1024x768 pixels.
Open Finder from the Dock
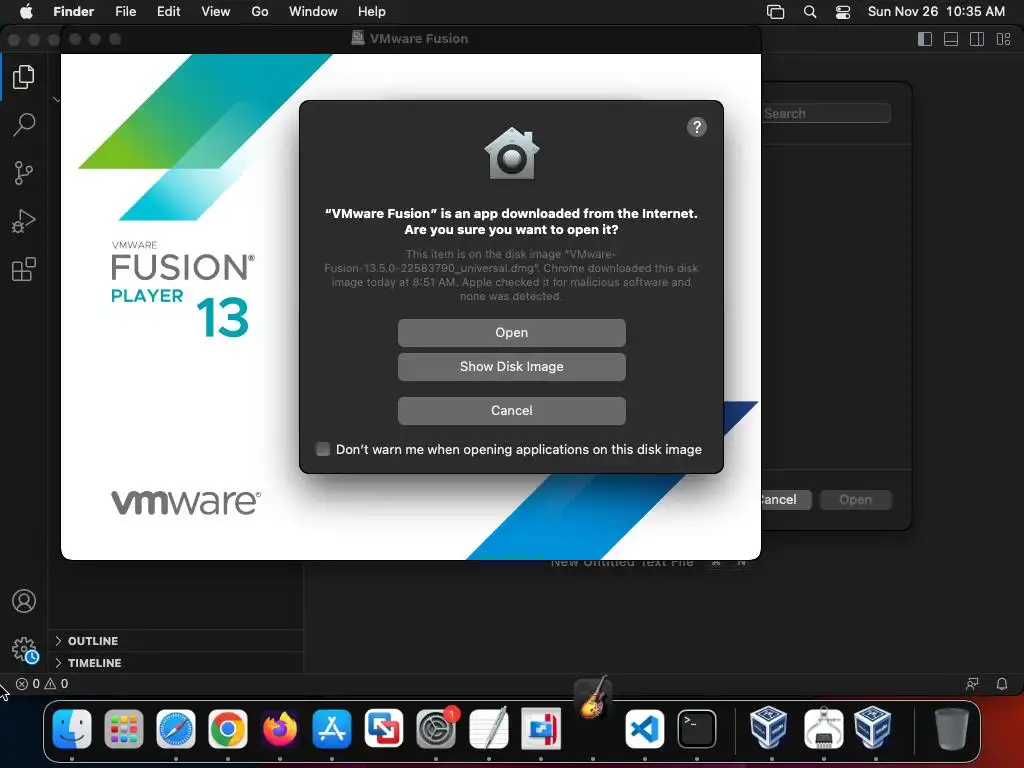coord(72,729)
